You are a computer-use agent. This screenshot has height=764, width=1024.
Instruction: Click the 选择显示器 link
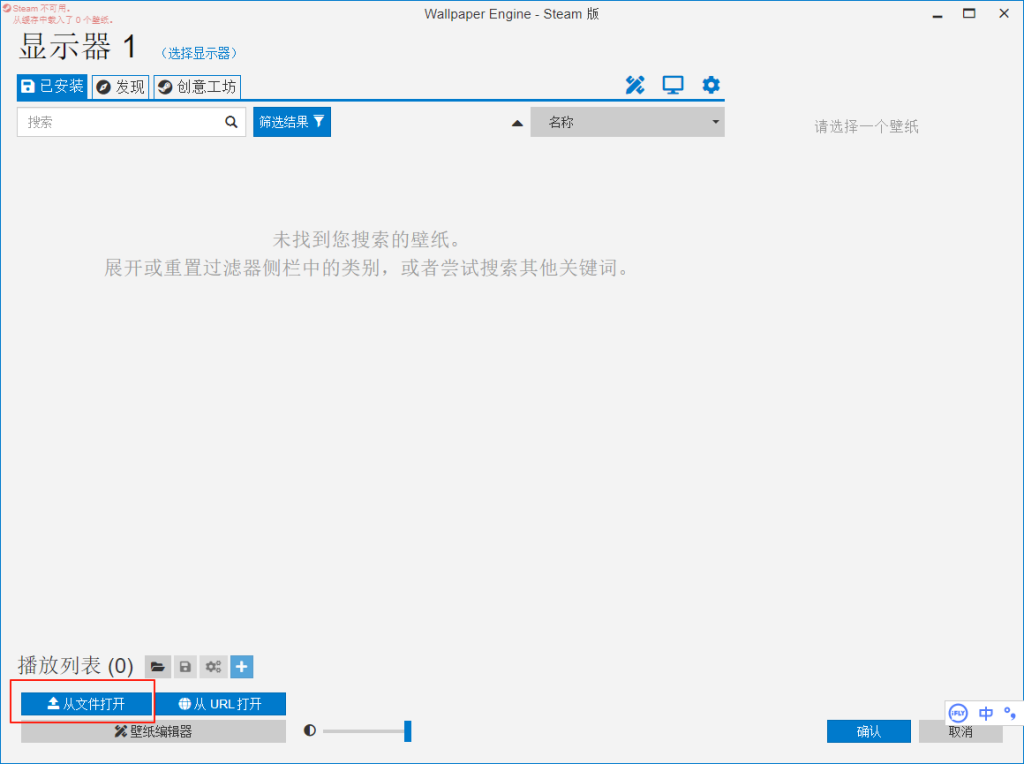point(199,53)
